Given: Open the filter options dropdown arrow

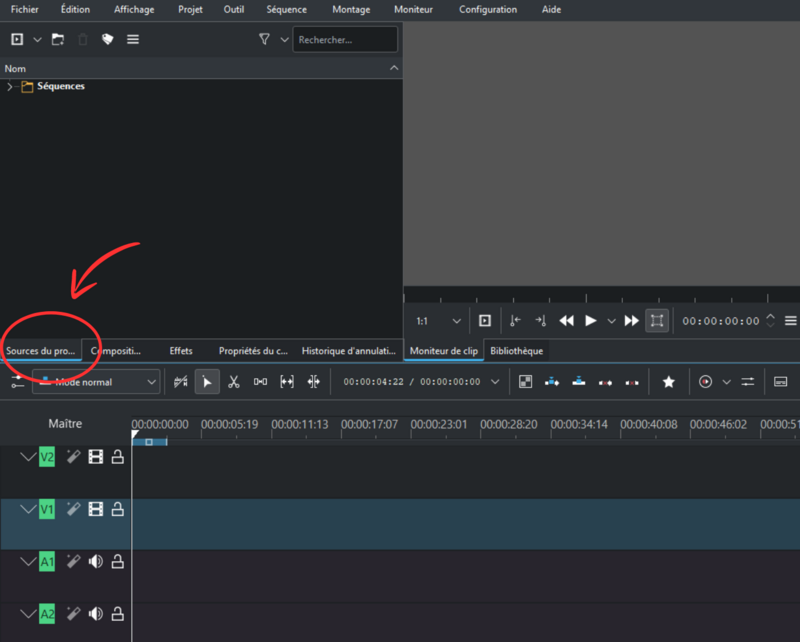Looking at the screenshot, I should tap(284, 39).
